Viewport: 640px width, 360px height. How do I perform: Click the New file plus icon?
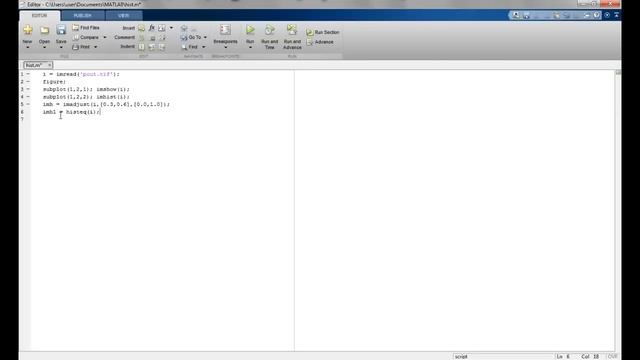point(28,30)
